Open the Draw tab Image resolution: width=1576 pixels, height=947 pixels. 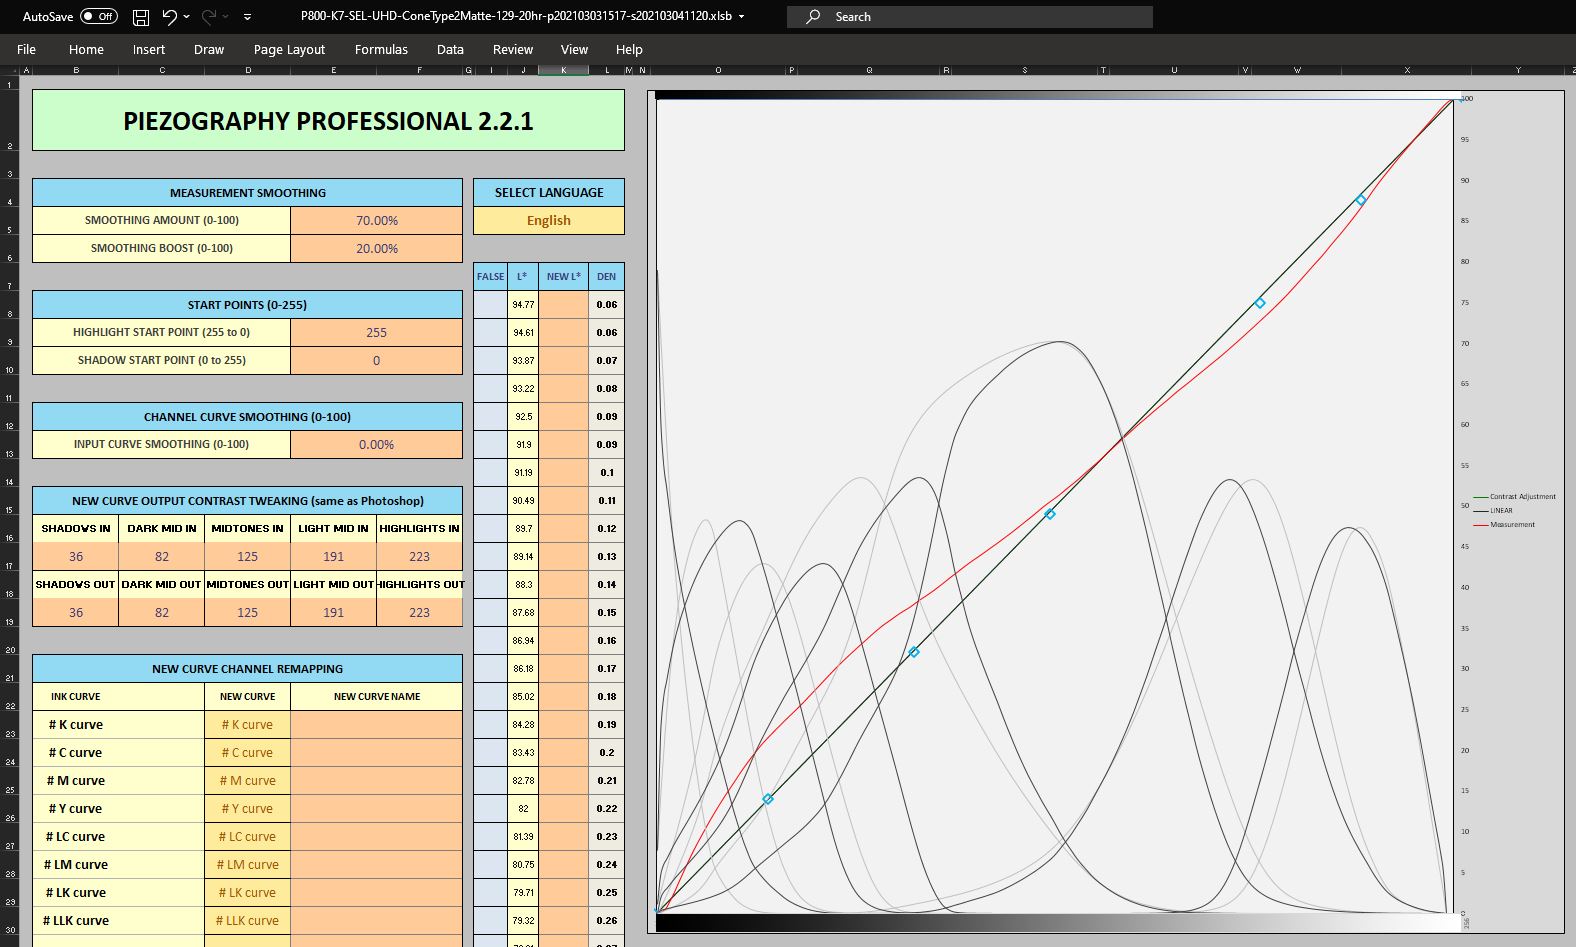click(209, 49)
